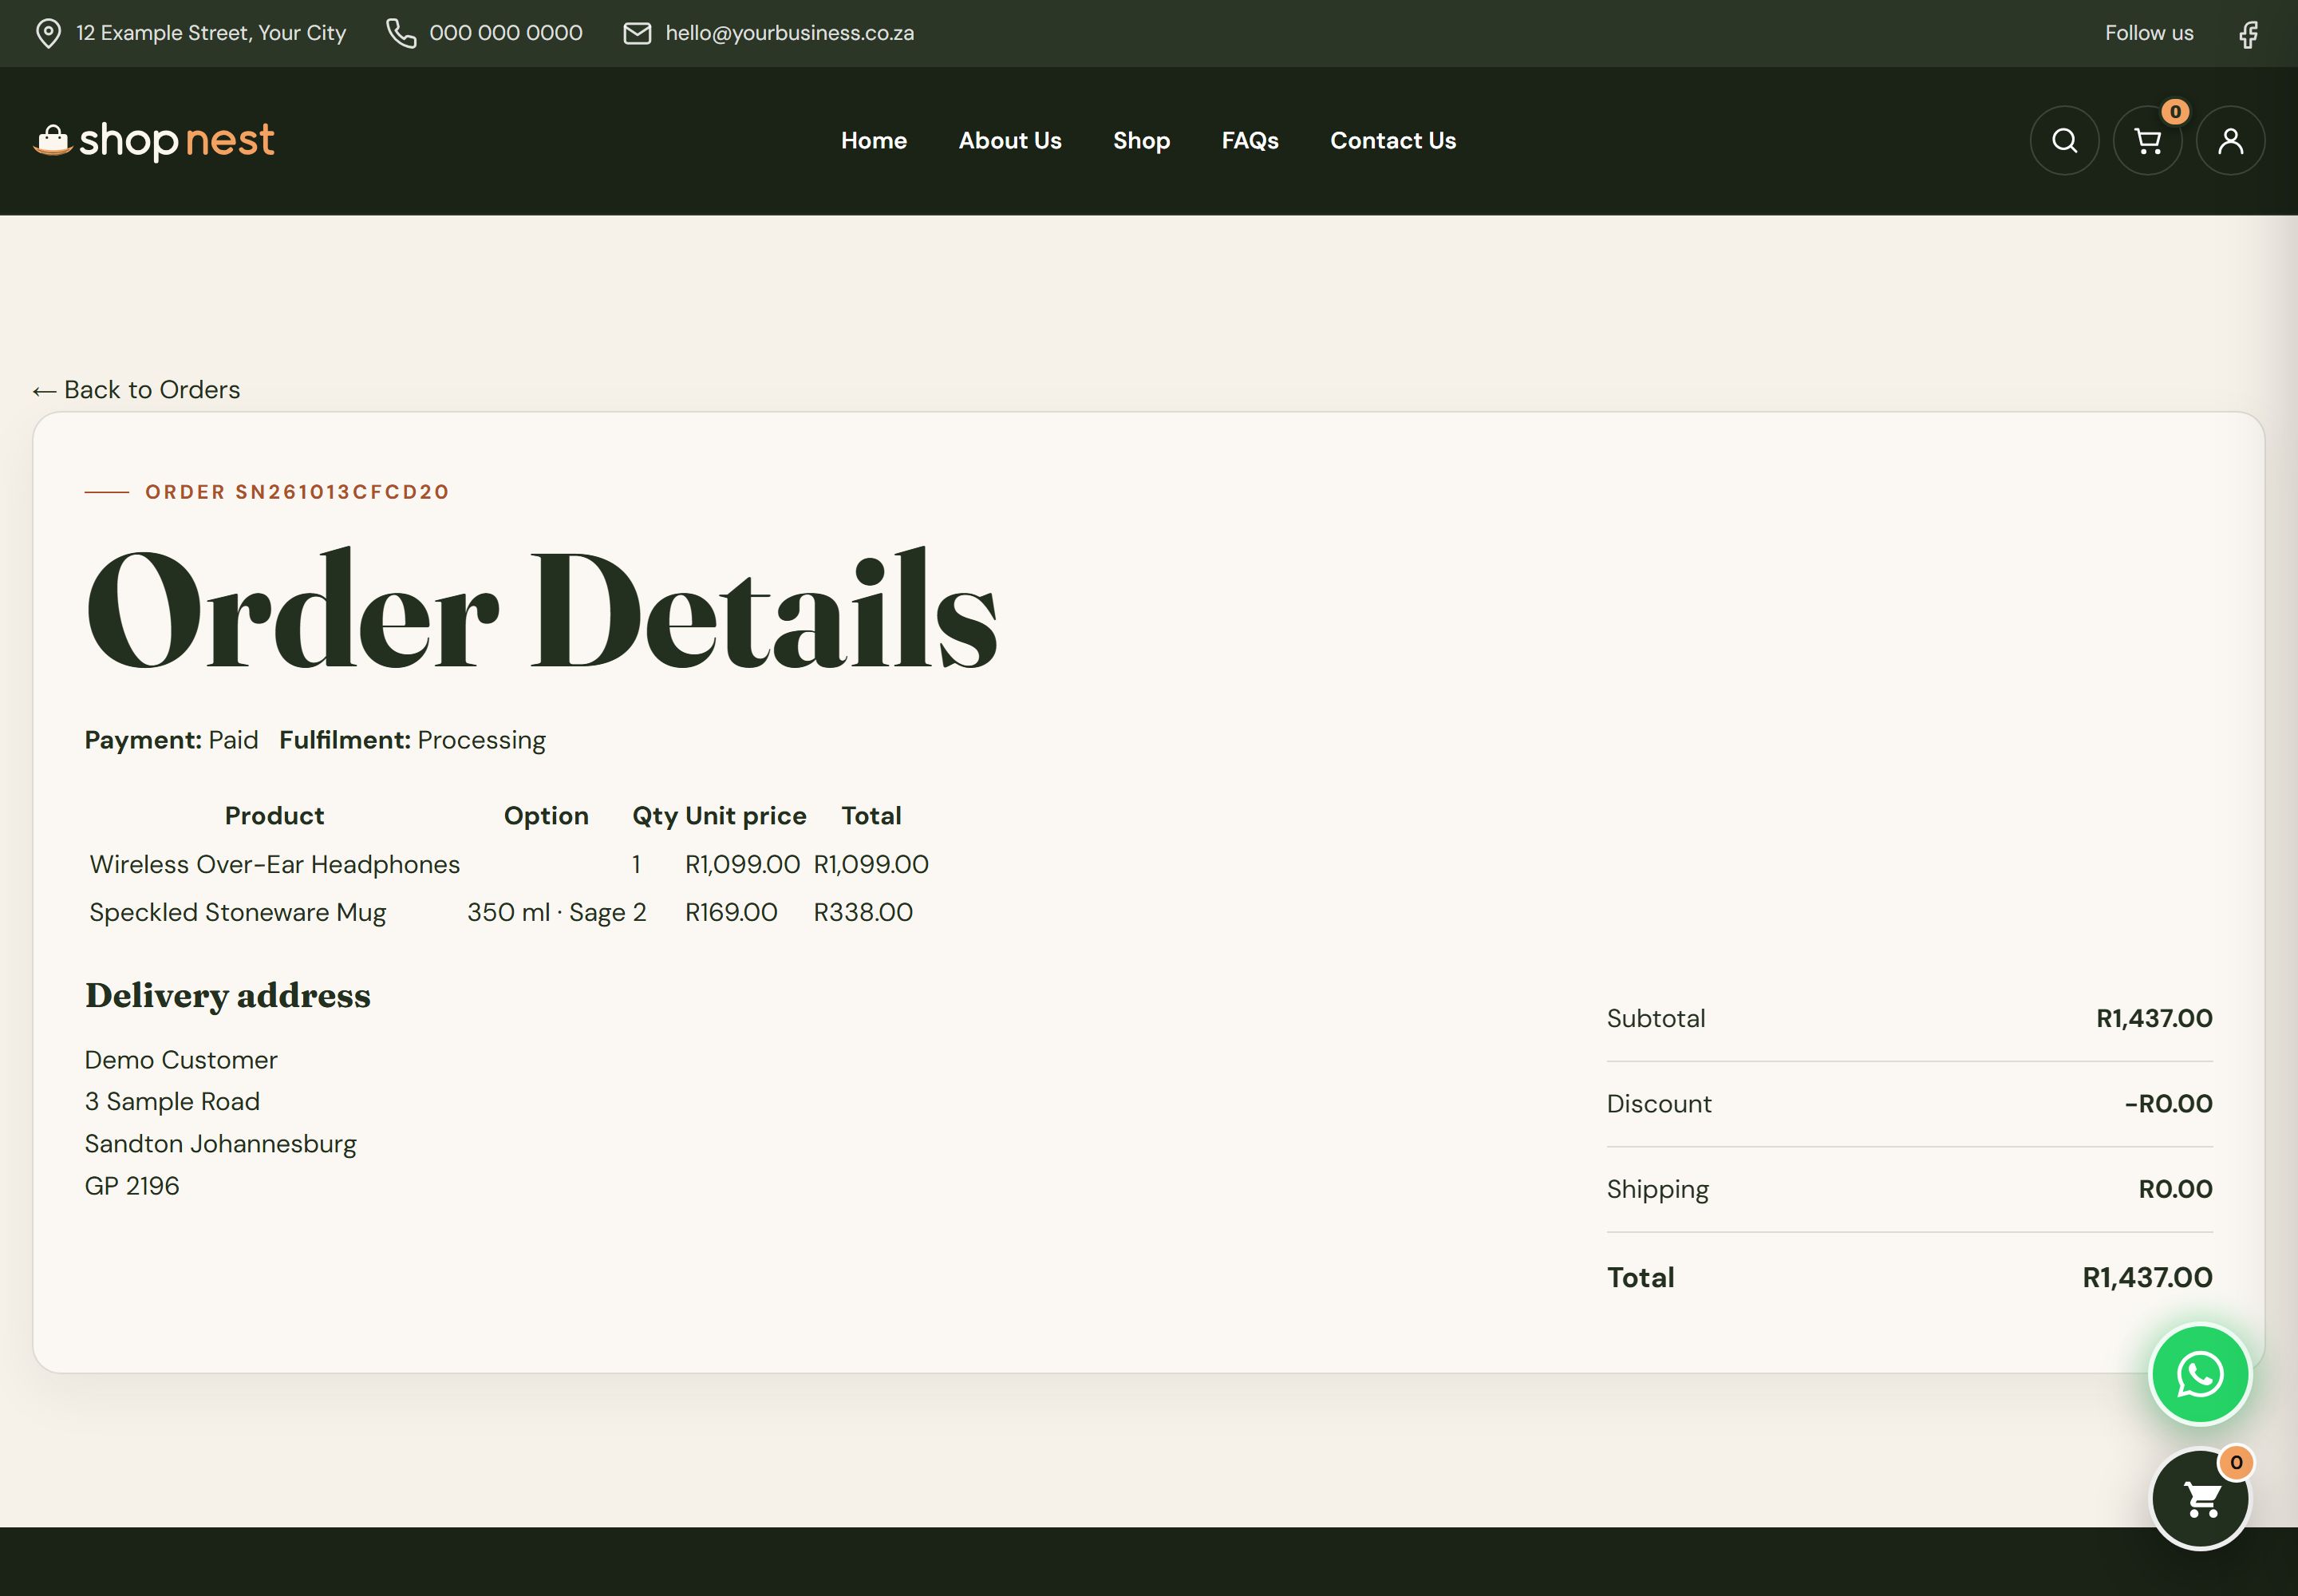The image size is (2298, 1596).
Task: Click the phone number 000 000 0000
Action: coord(506,33)
